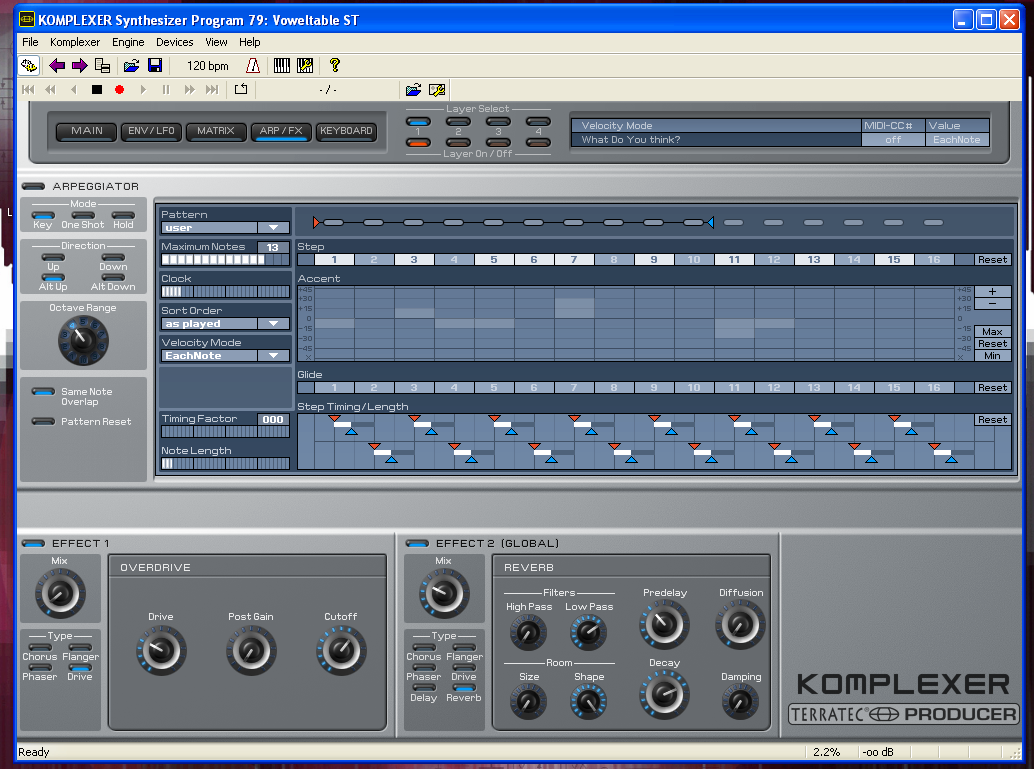
Task: Click the Timing Factor slider bar
Action: pos(225,432)
